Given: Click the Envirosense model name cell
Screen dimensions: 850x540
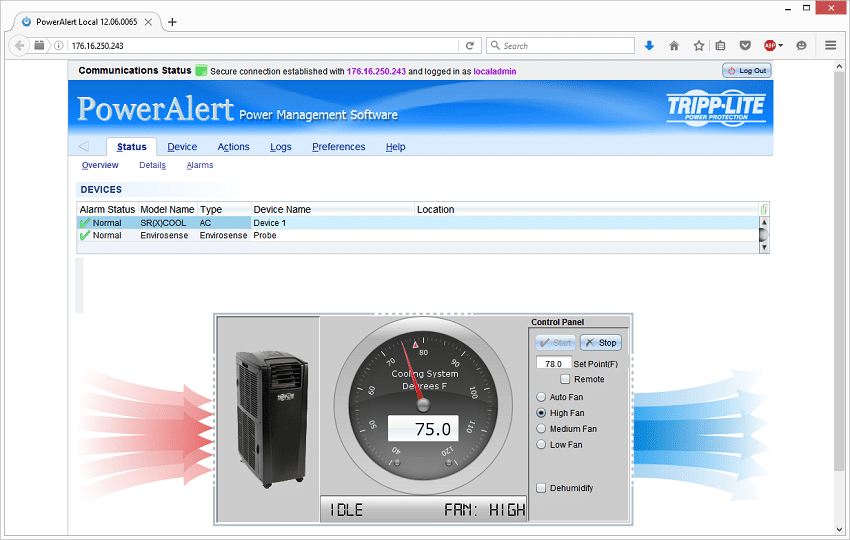Looking at the screenshot, I should (168, 235).
